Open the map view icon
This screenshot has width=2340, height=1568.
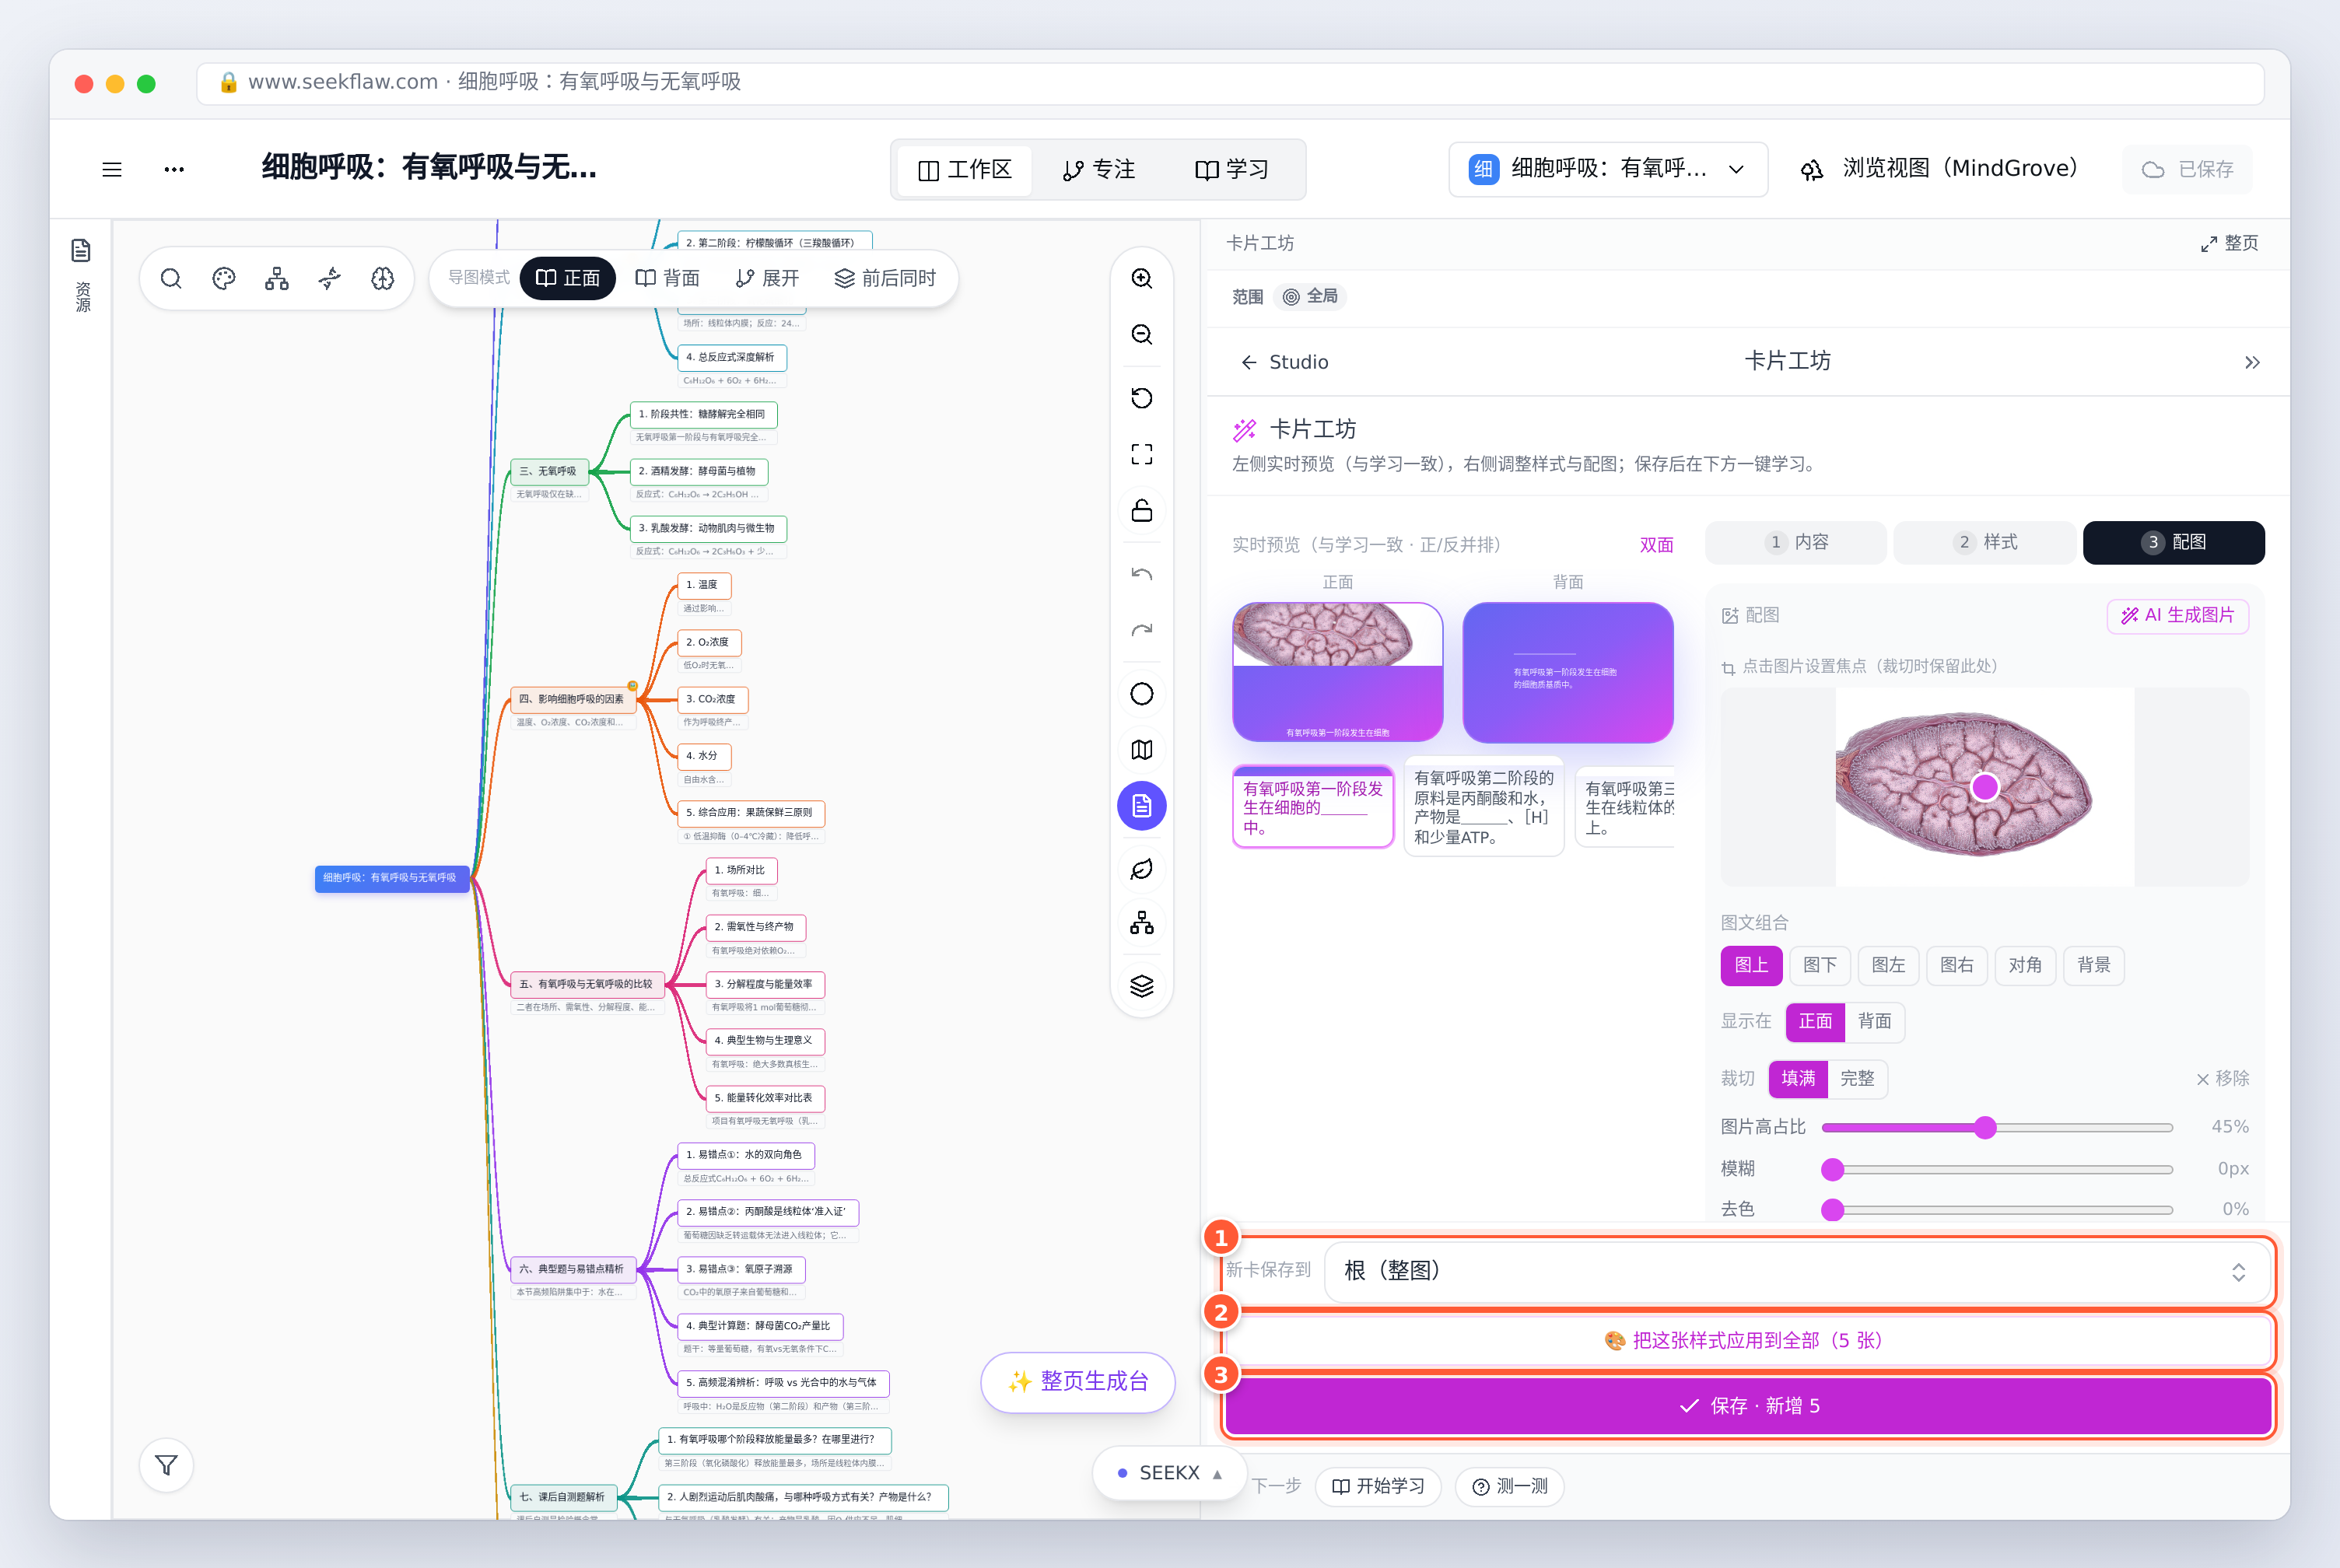(1142, 750)
